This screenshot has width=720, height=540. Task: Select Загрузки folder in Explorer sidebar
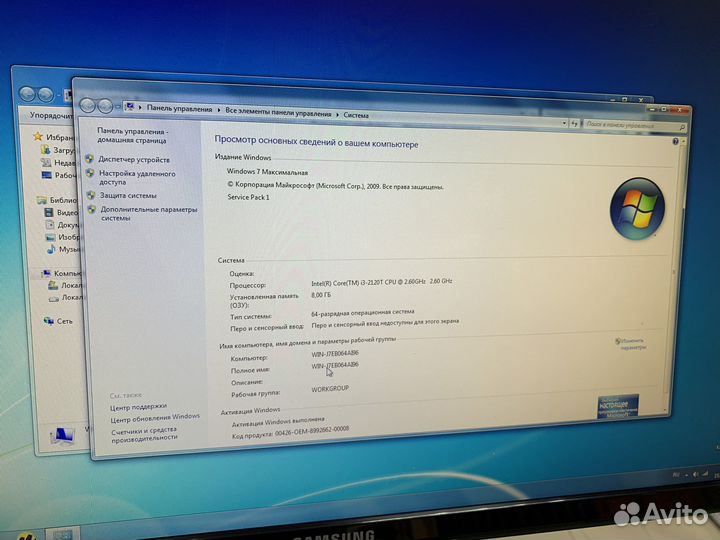(x=64, y=150)
